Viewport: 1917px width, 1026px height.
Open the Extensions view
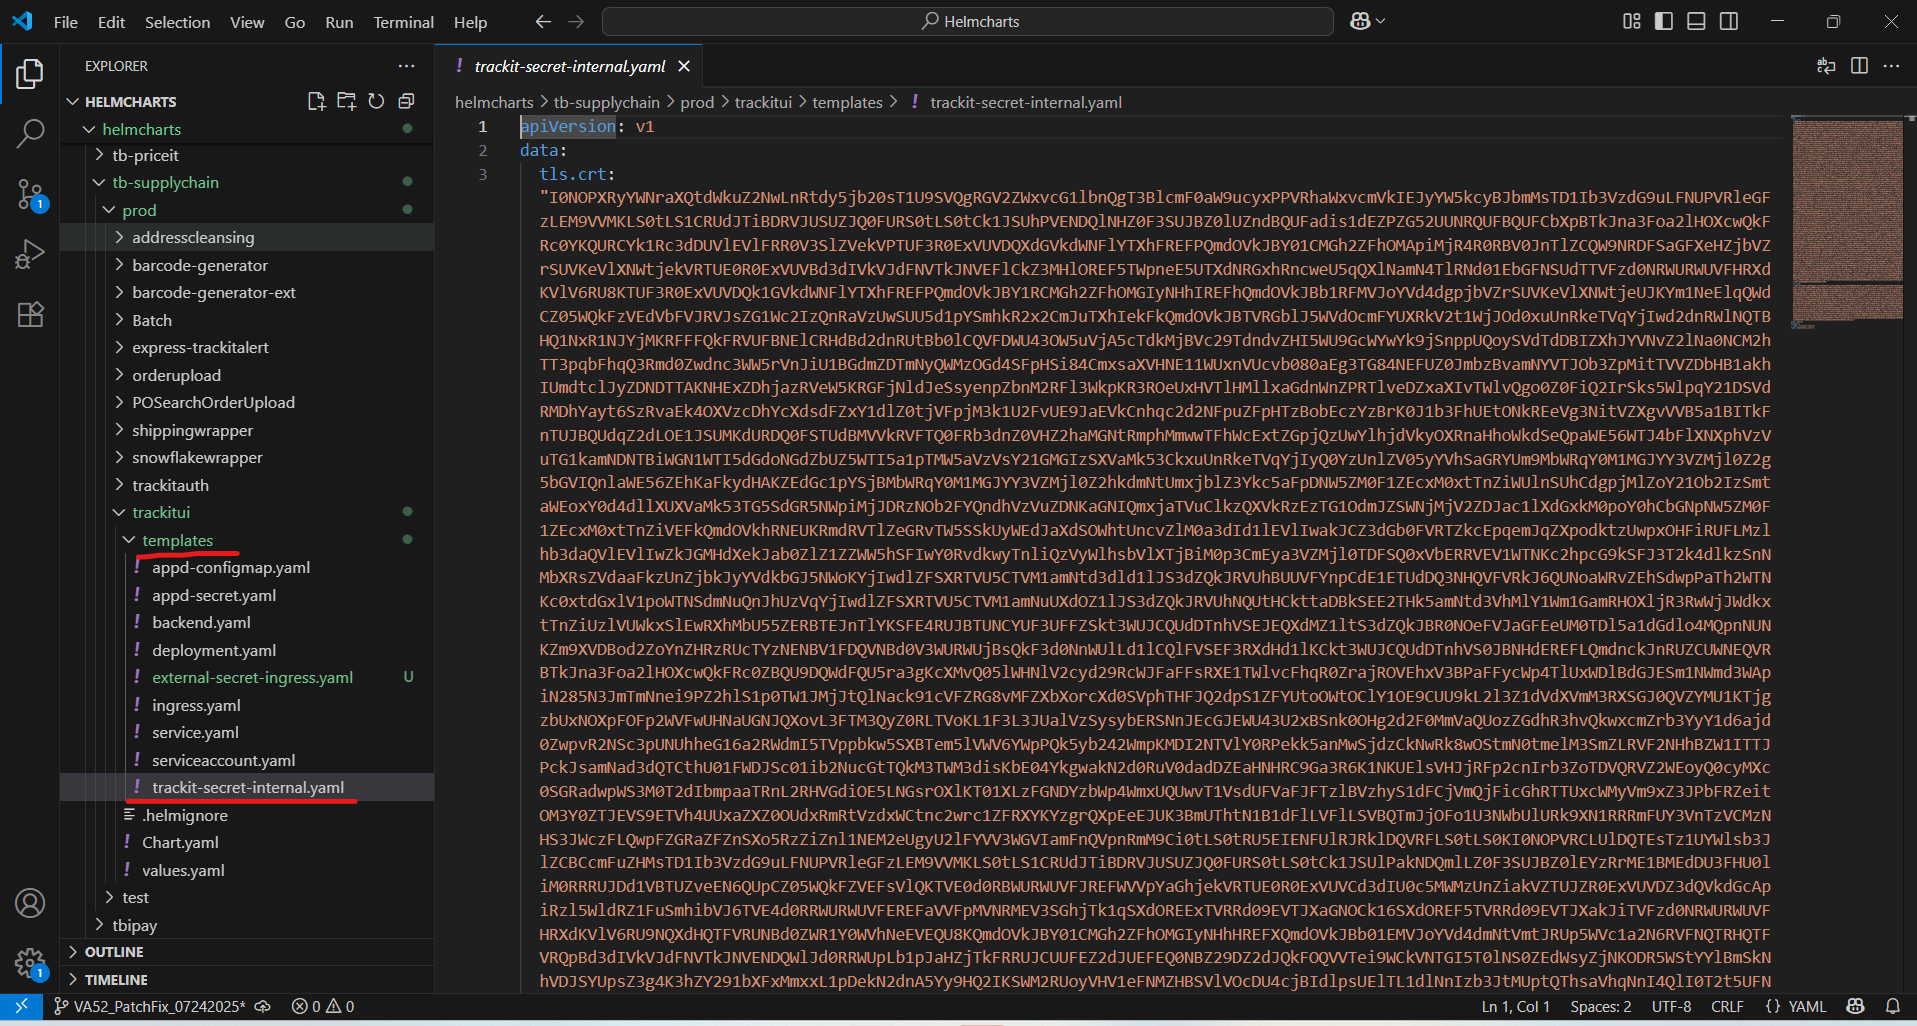click(x=30, y=315)
